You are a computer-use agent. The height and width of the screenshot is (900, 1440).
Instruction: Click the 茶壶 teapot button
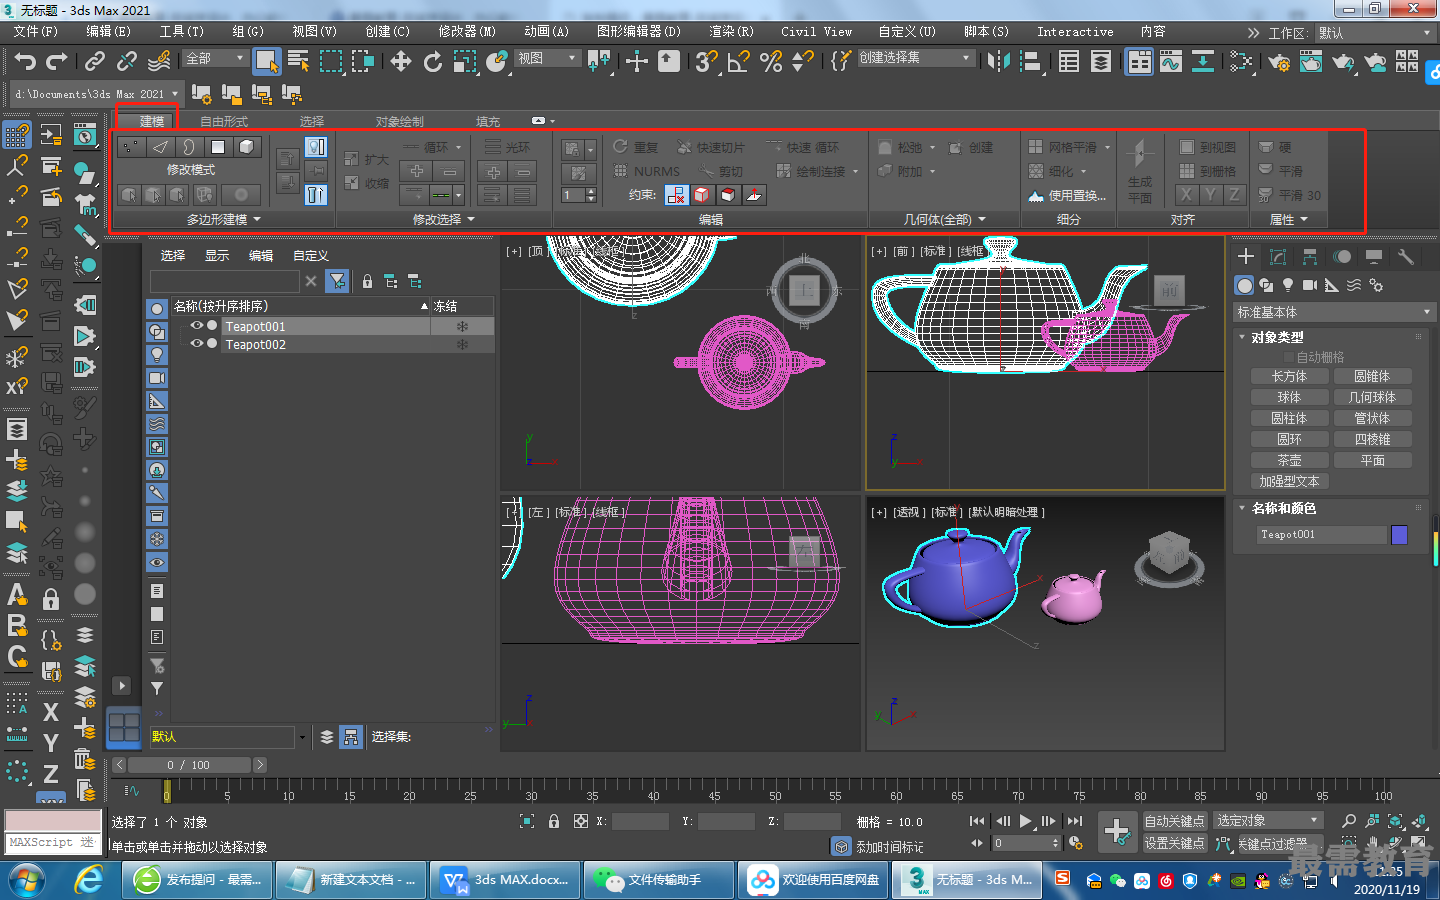[1289, 460]
